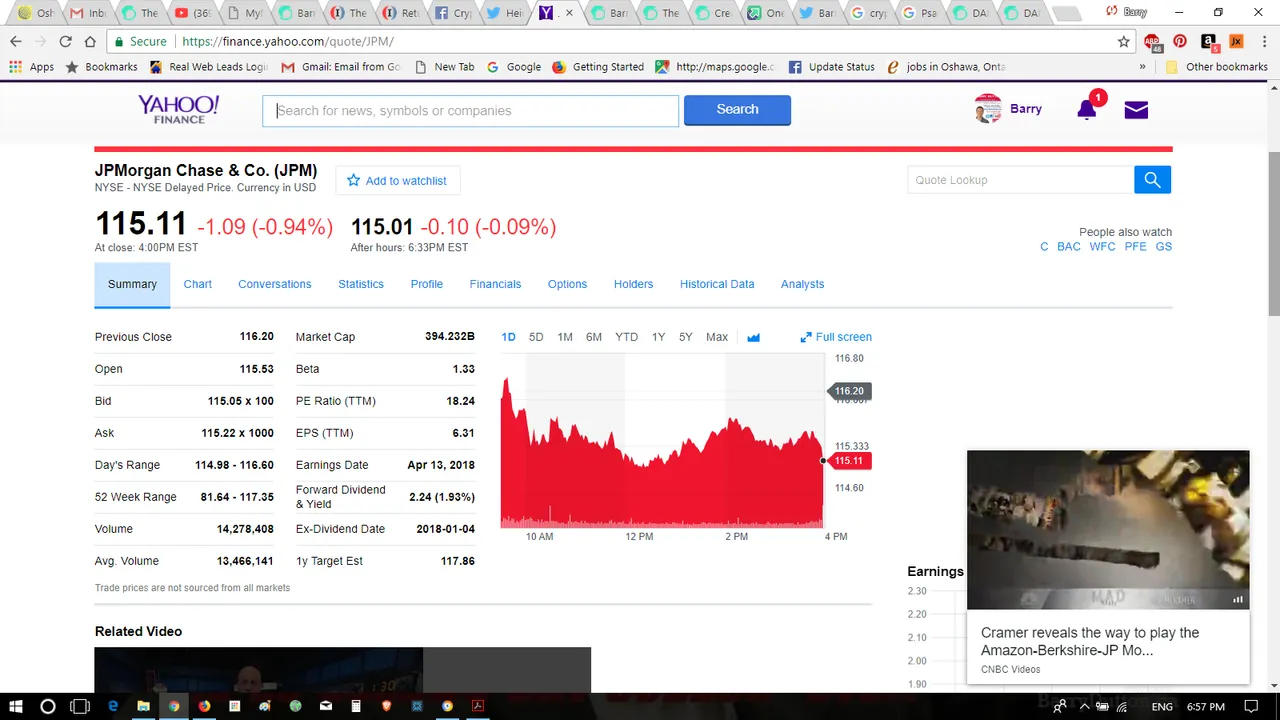Click the browser back arrow
1280x720 pixels.
click(15, 42)
